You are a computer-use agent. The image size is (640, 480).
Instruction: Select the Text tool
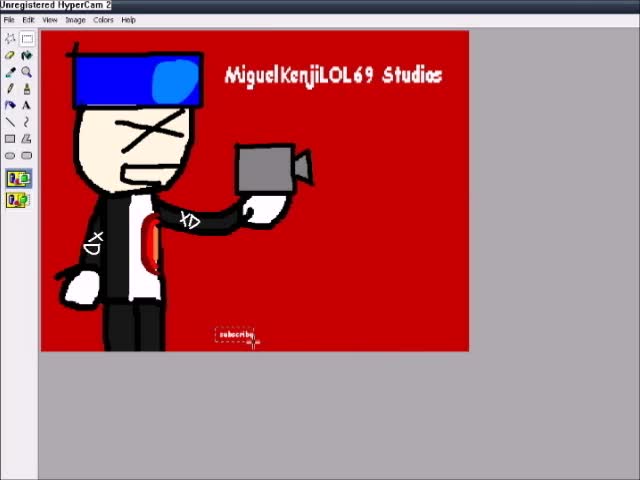click(27, 106)
